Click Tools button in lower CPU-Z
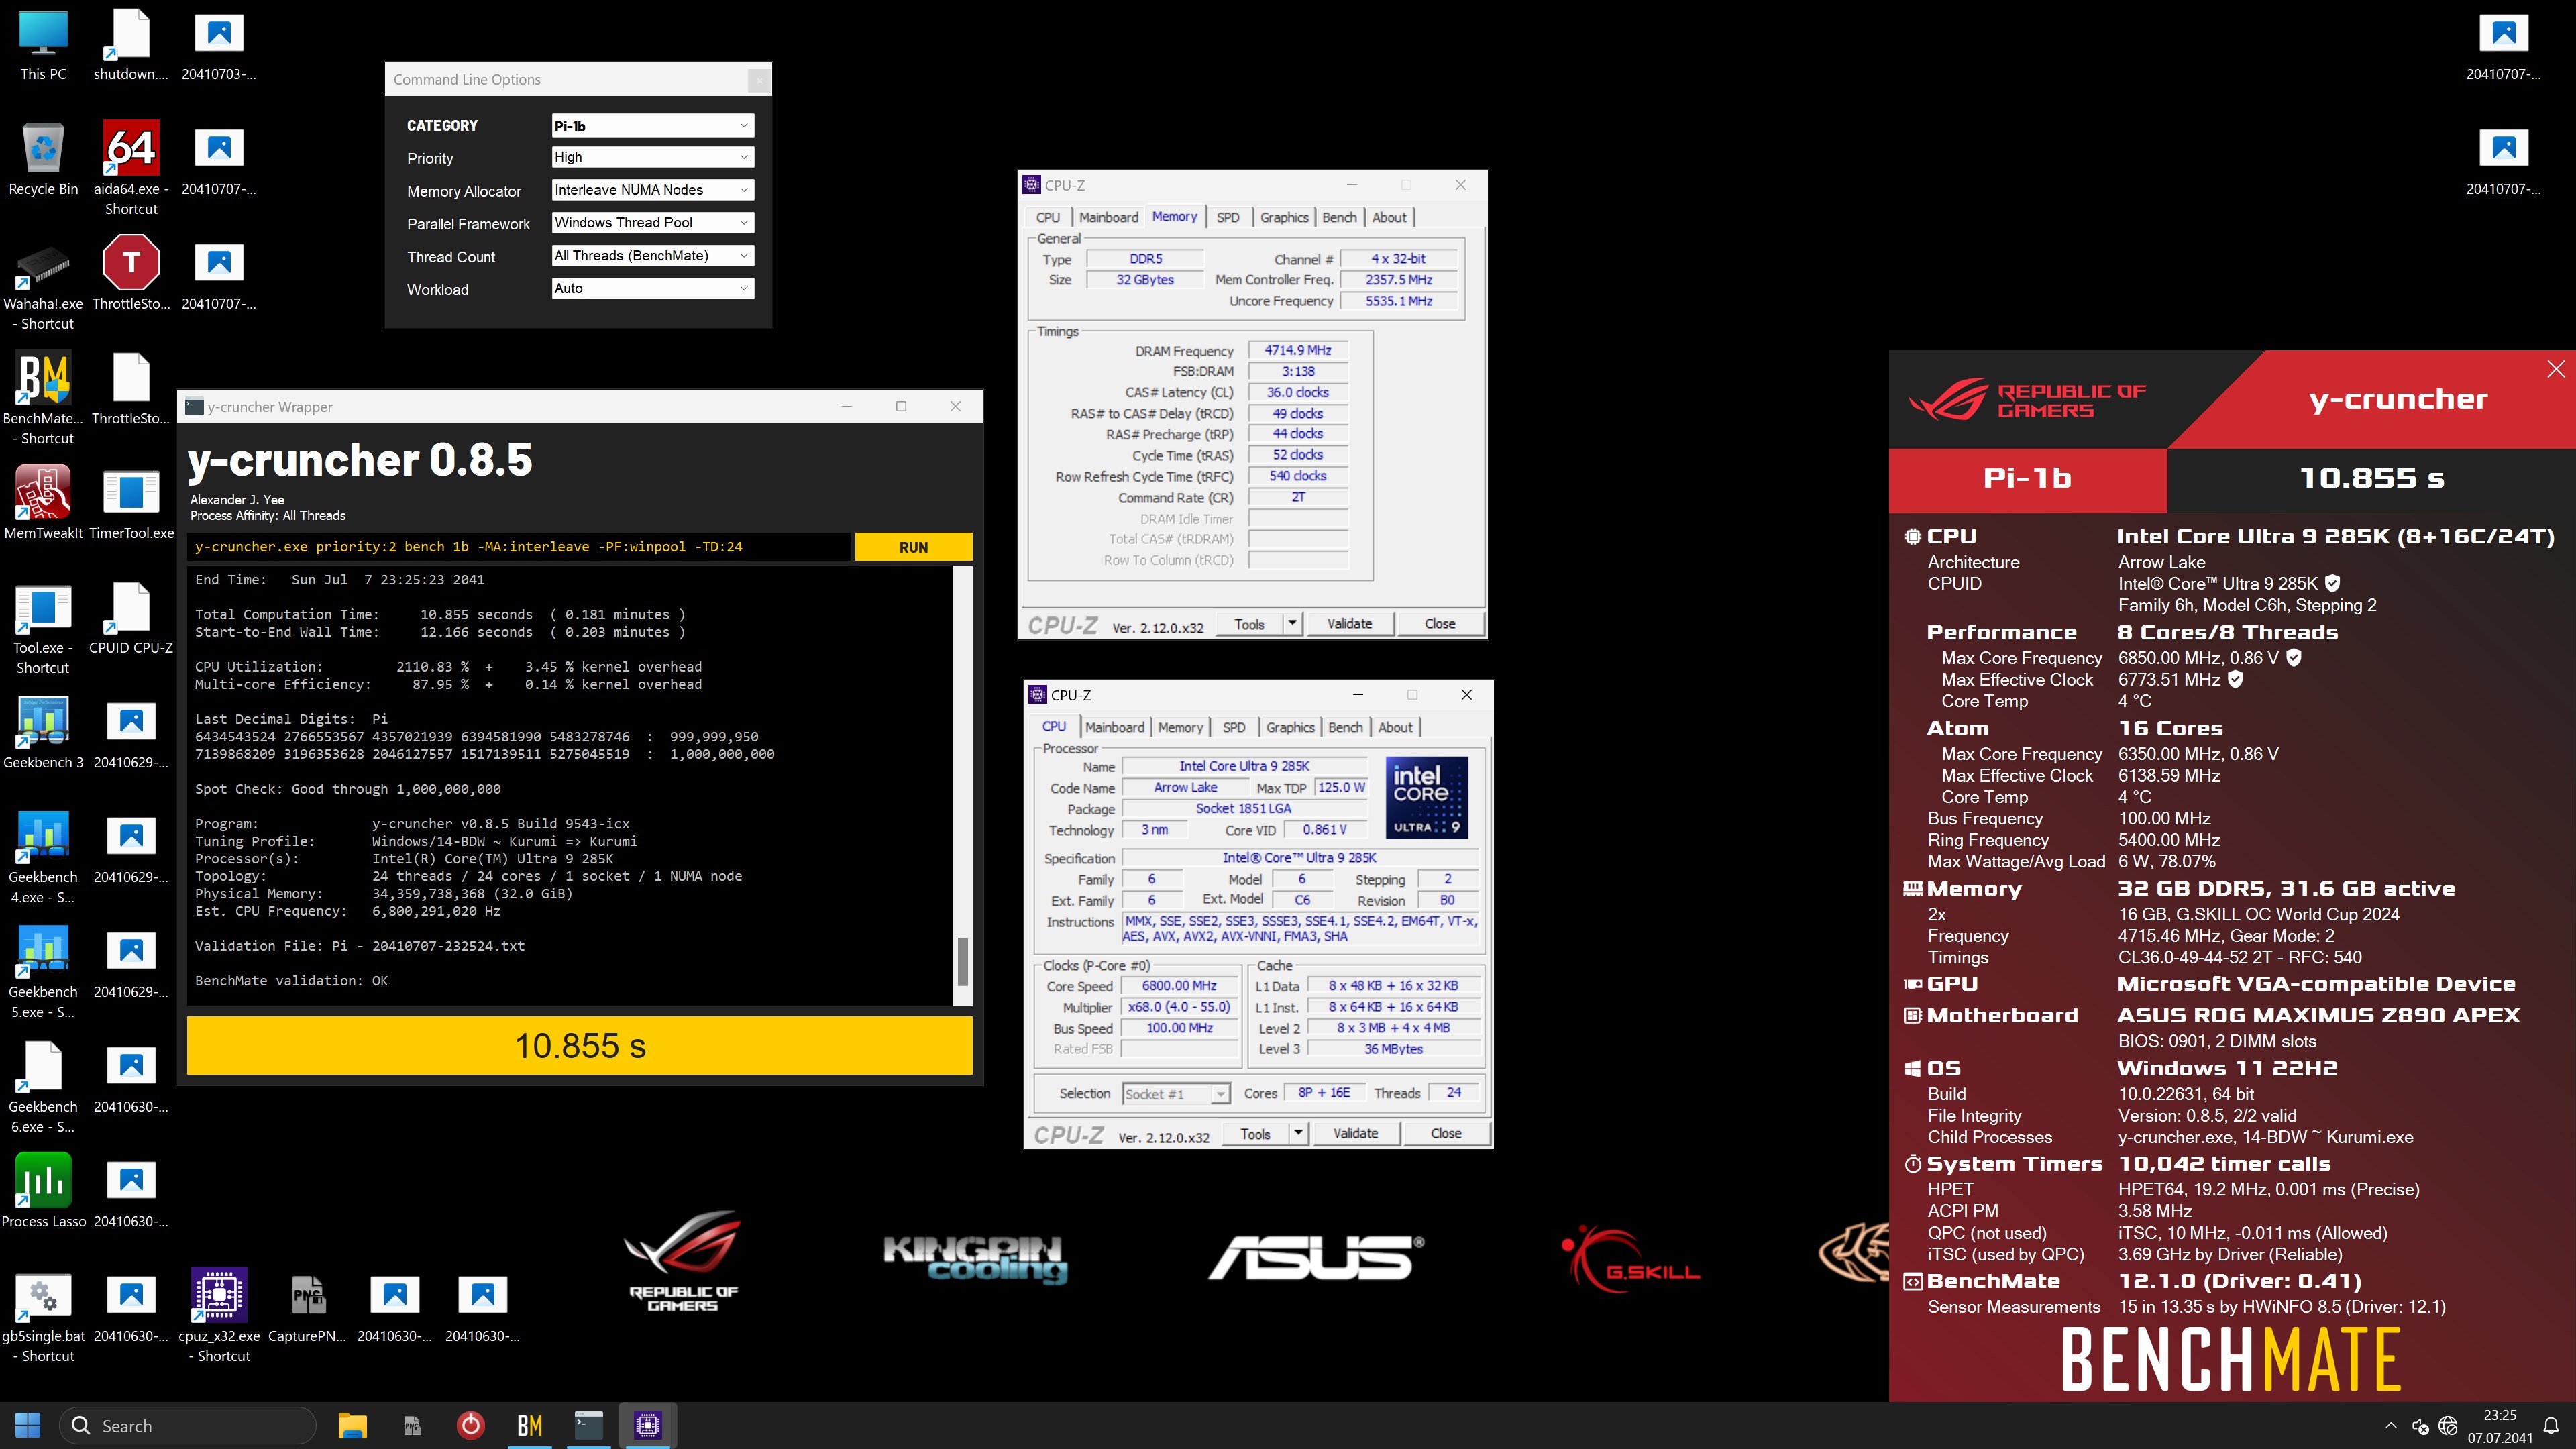2576x1449 pixels. click(1255, 1133)
